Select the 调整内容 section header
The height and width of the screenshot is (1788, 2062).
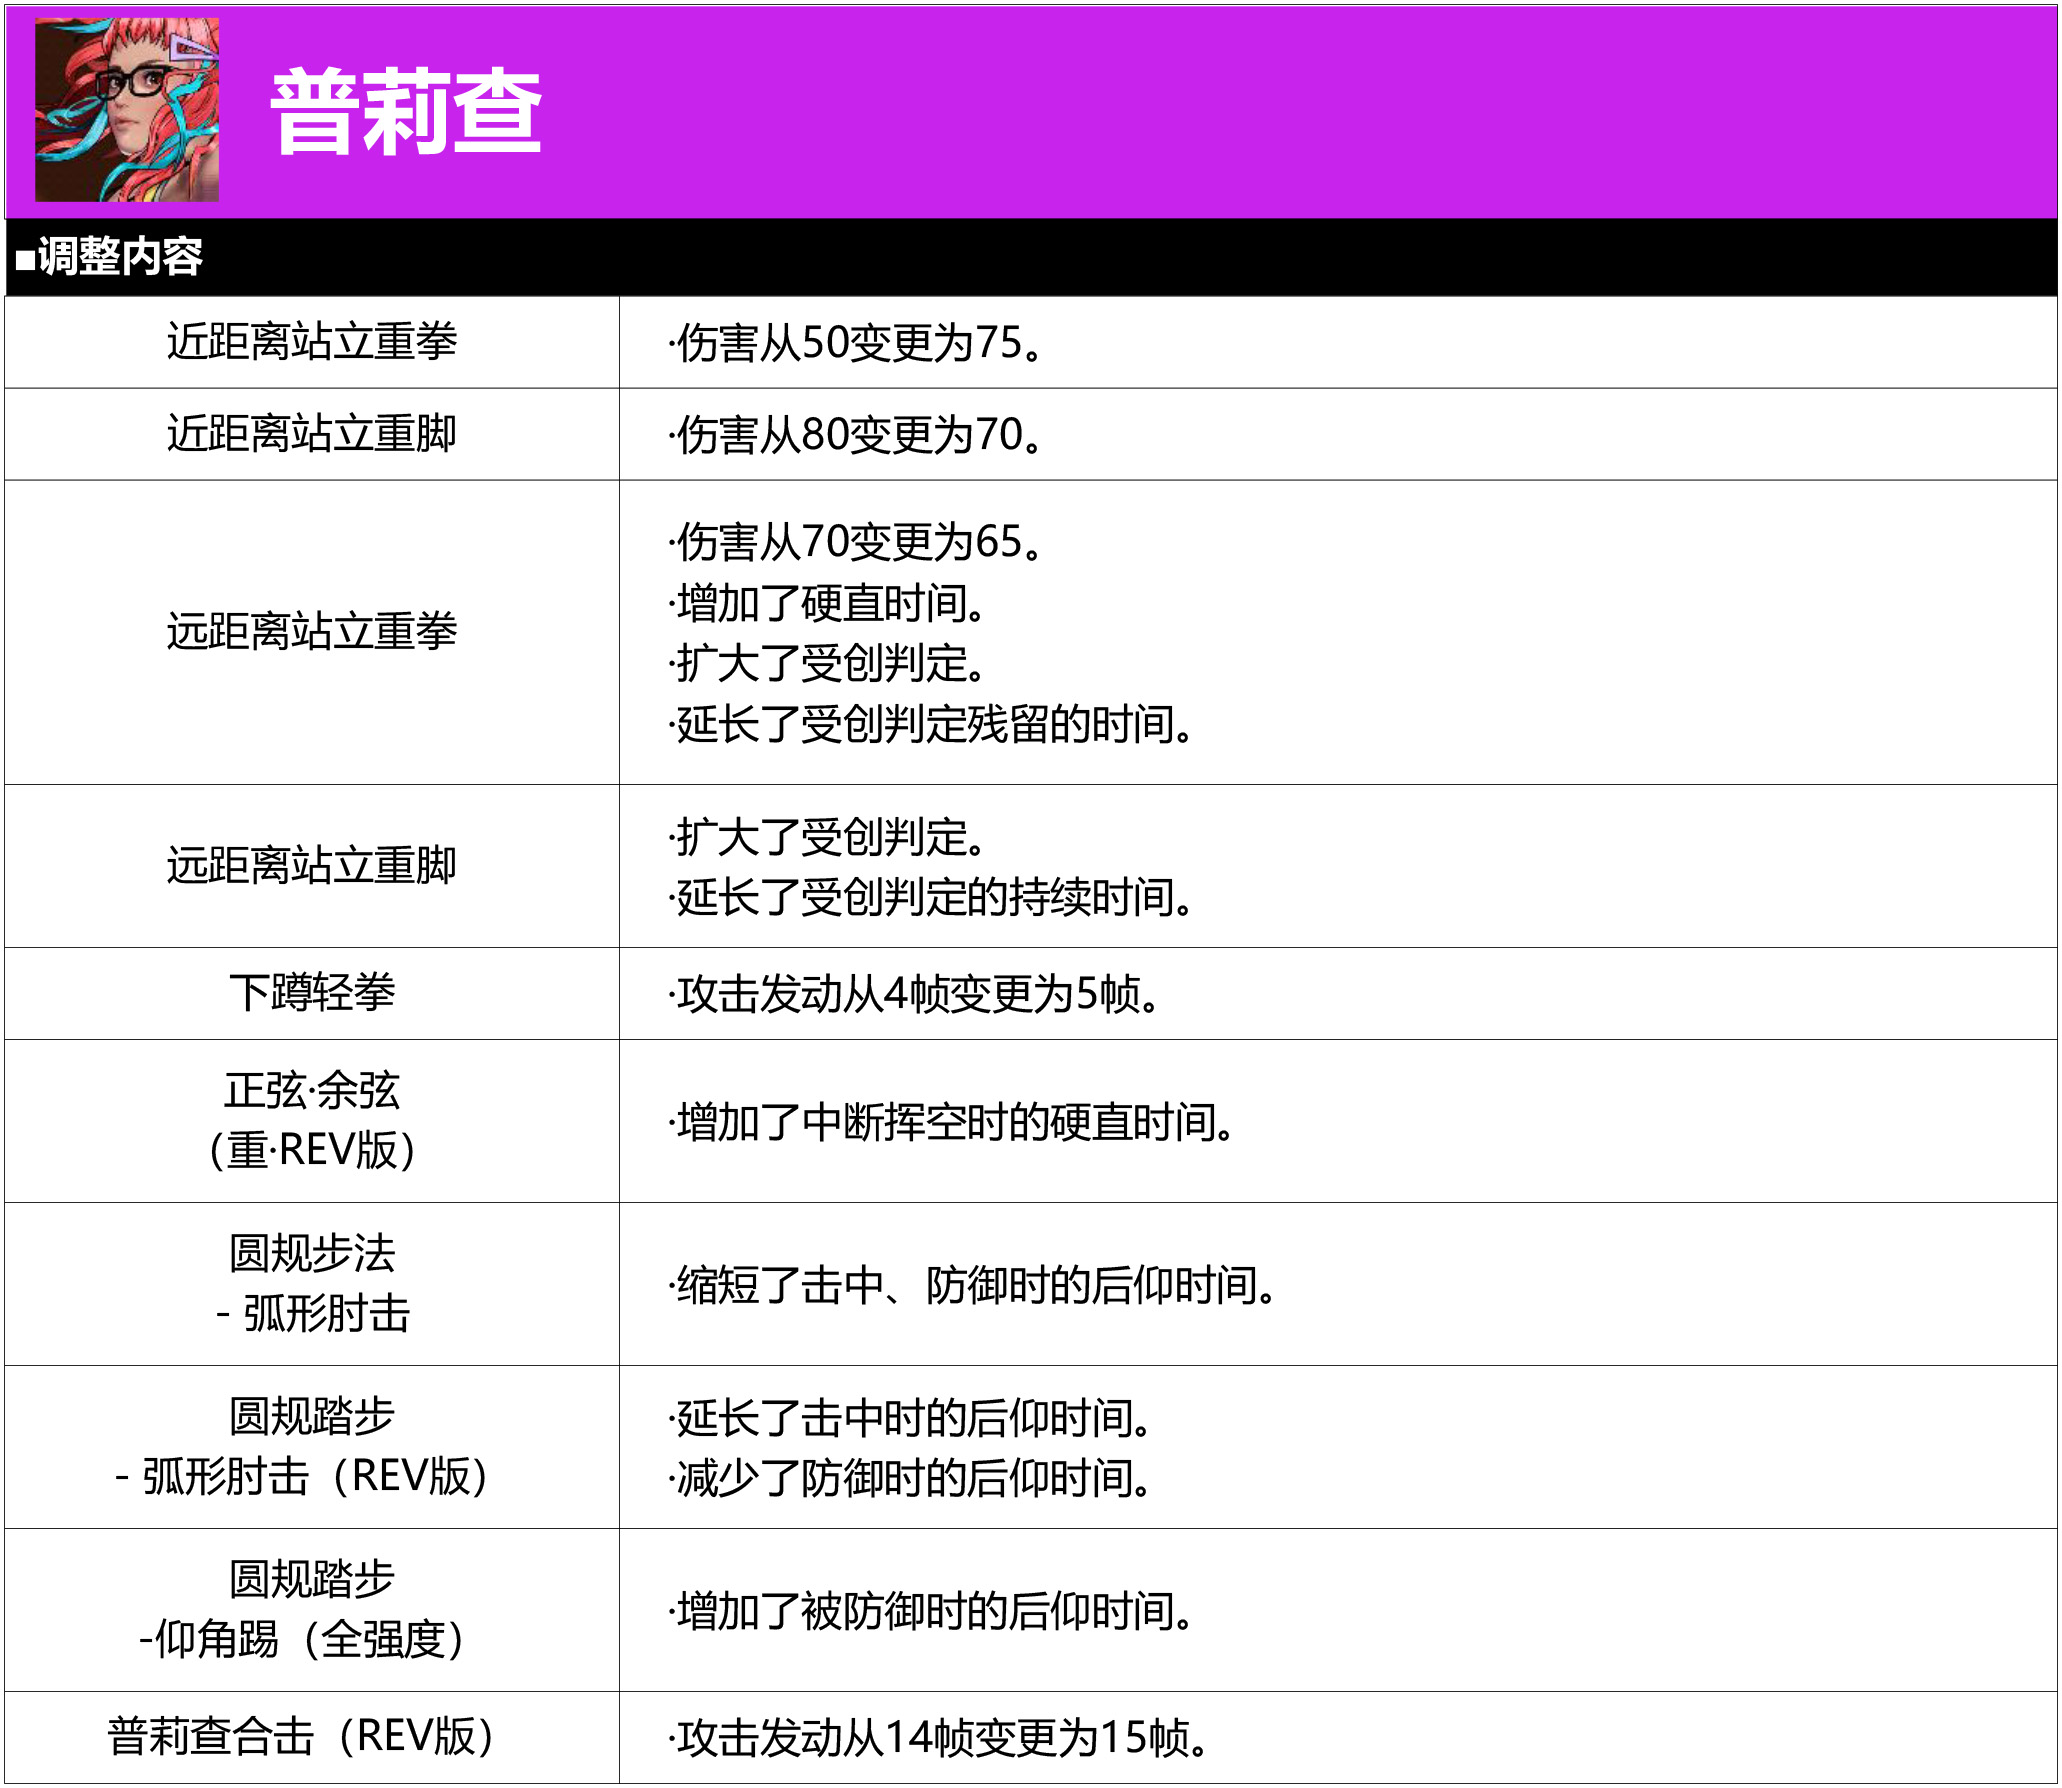click(x=110, y=257)
